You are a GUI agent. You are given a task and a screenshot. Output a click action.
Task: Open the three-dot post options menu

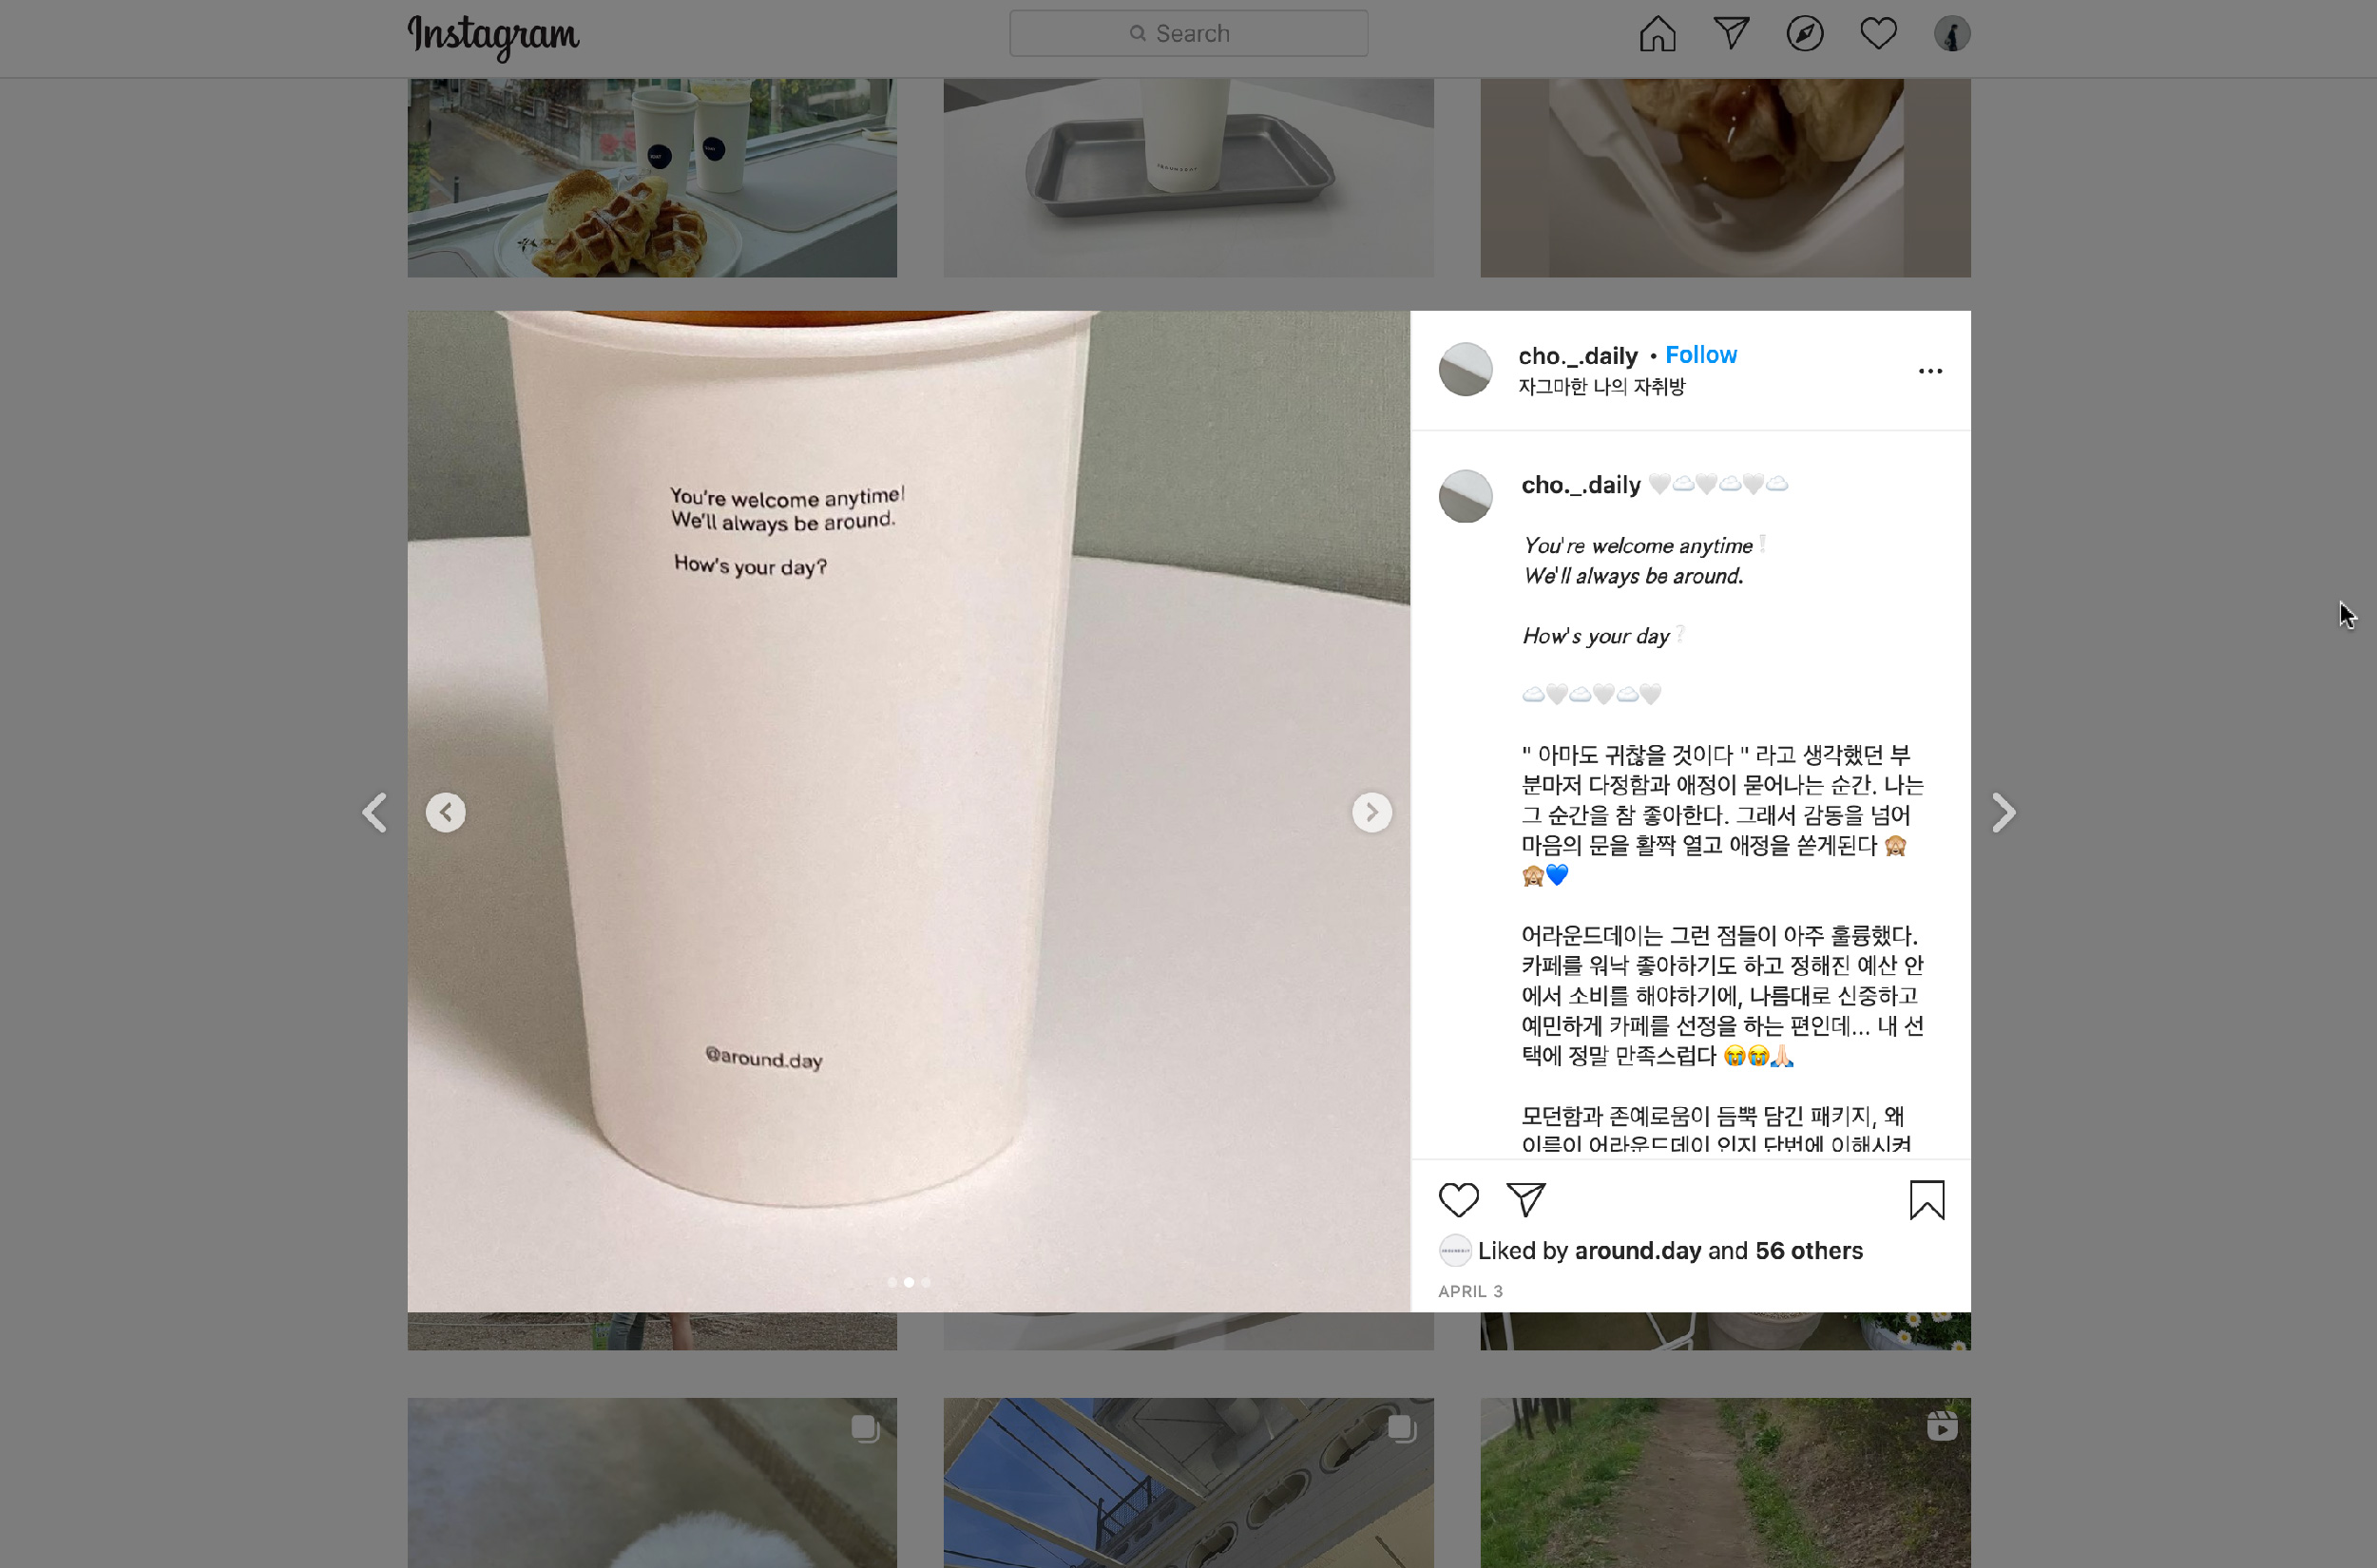click(x=1930, y=371)
